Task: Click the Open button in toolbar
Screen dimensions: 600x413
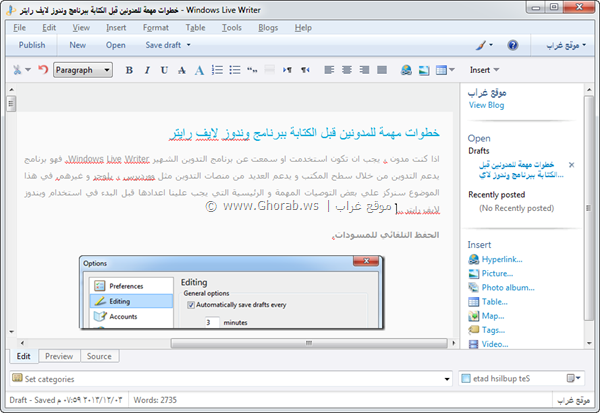Action: pyautogui.click(x=116, y=45)
